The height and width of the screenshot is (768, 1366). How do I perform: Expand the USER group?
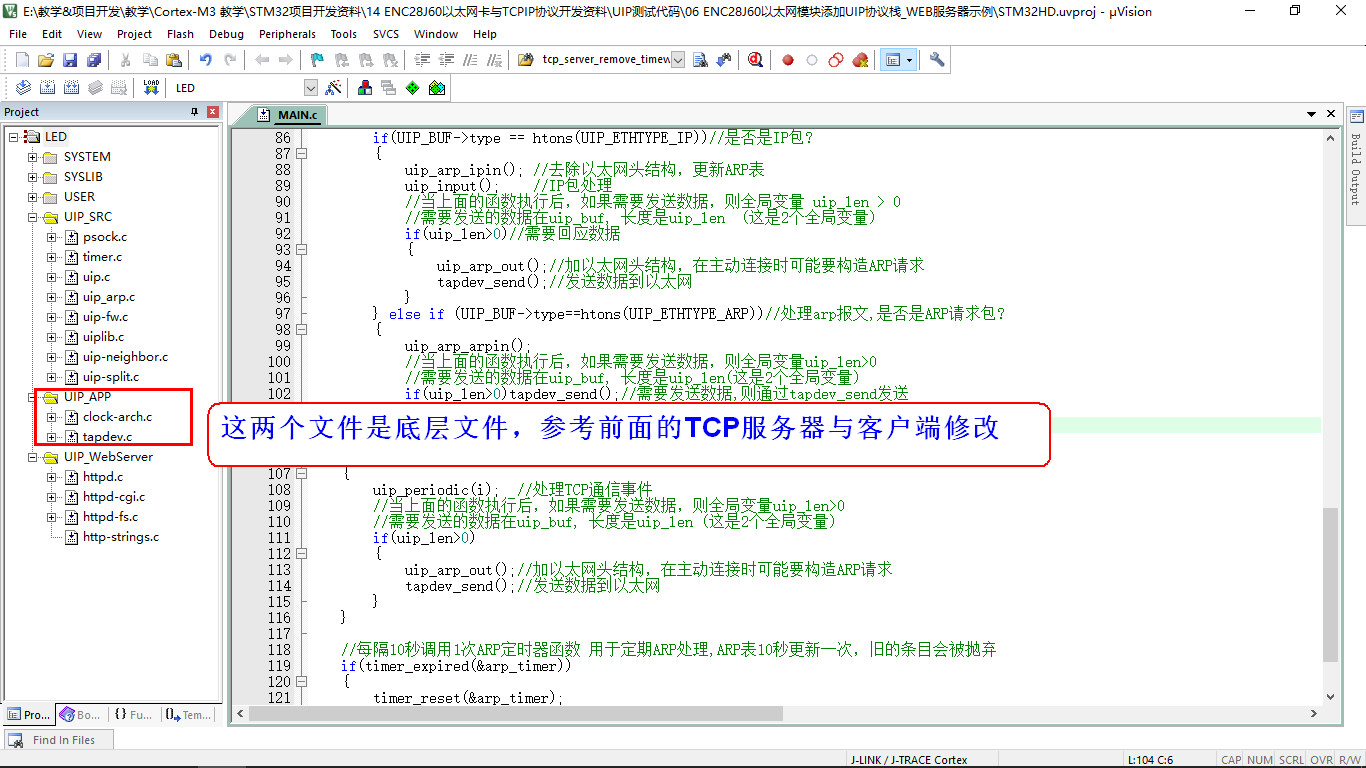(x=32, y=197)
